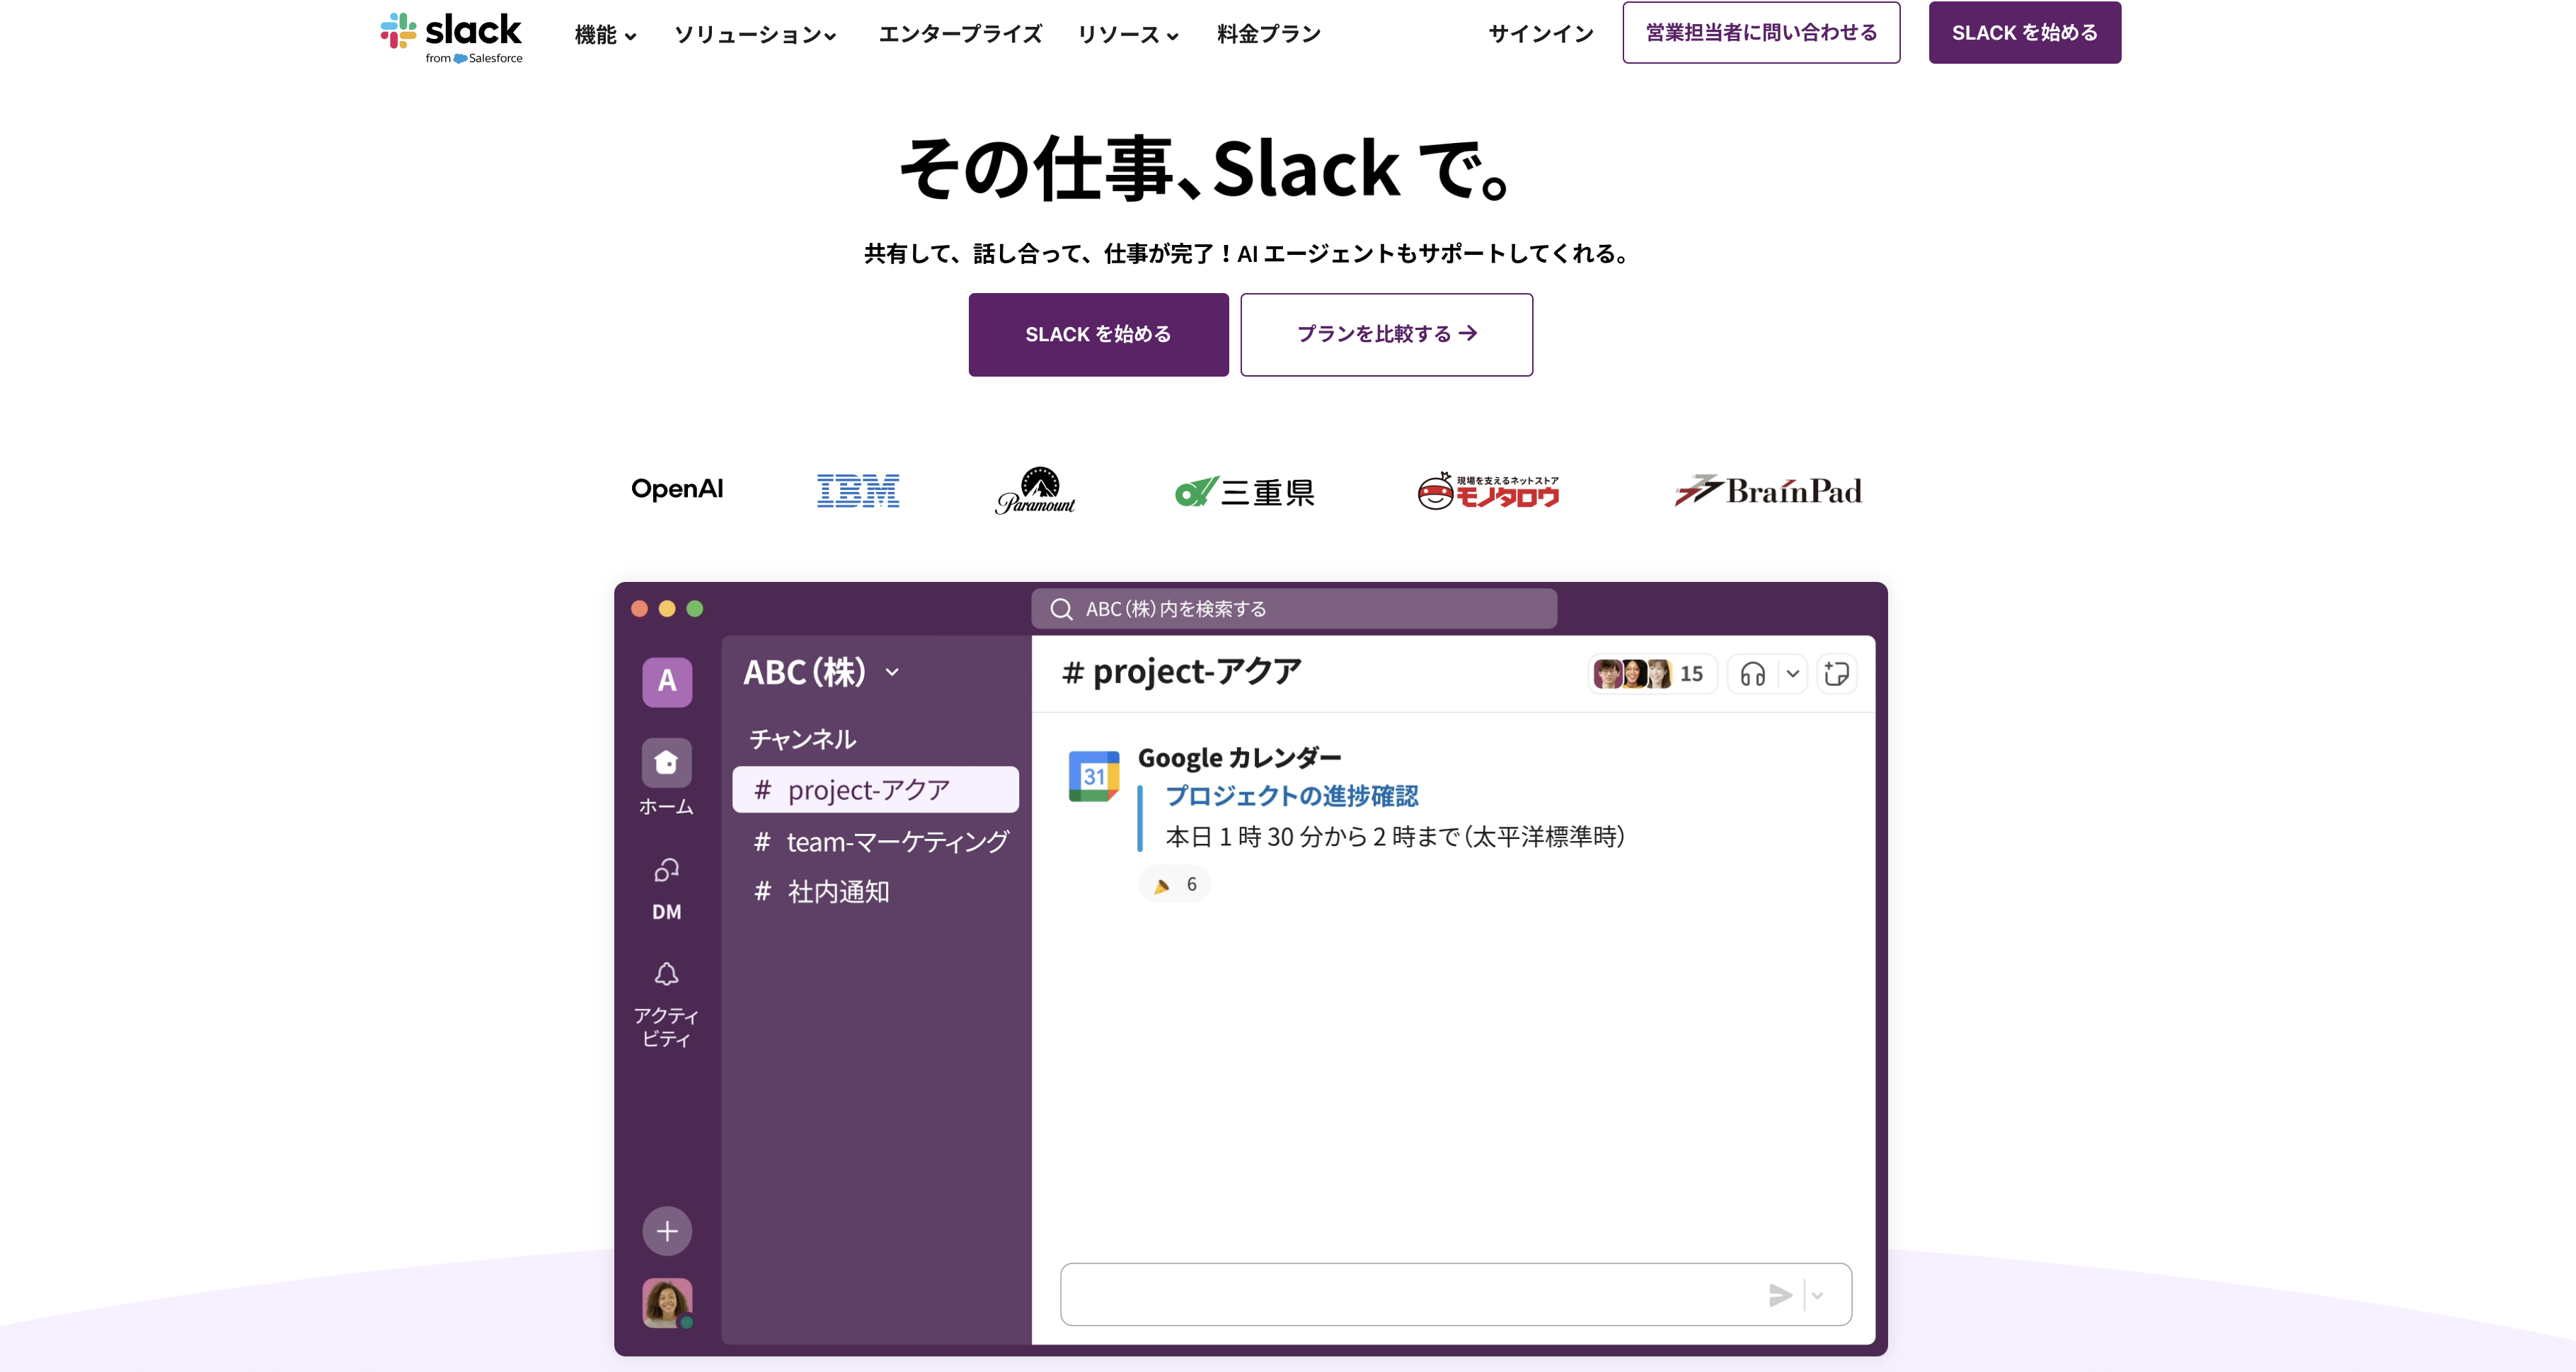Click the モノタロウ logo
This screenshot has width=2576, height=1372.
point(1488,490)
